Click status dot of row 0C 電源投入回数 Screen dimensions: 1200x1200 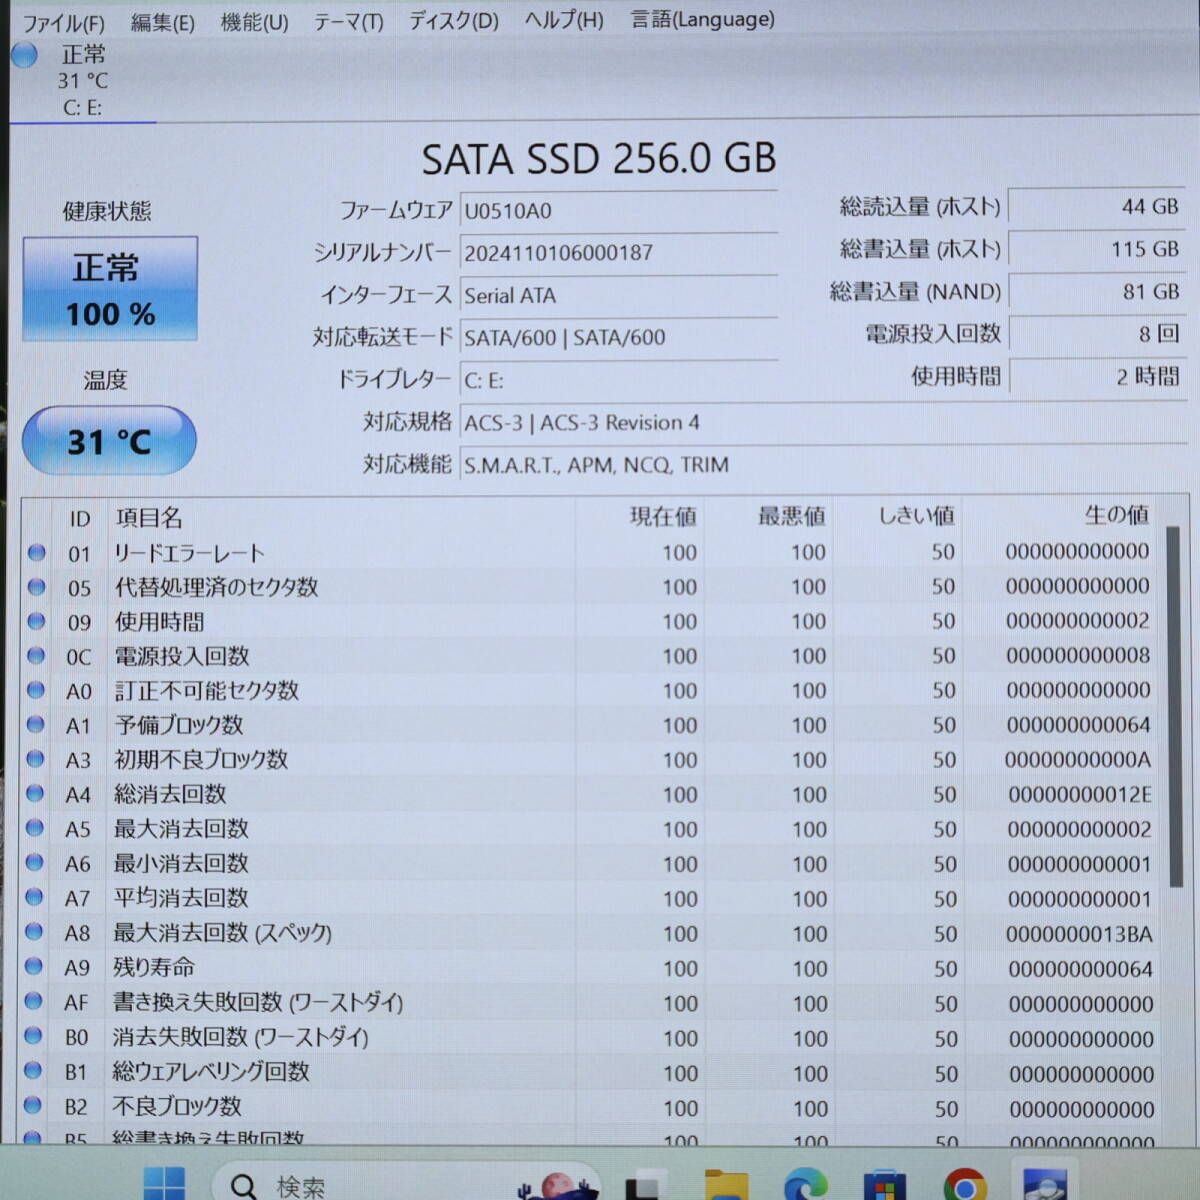[36, 656]
